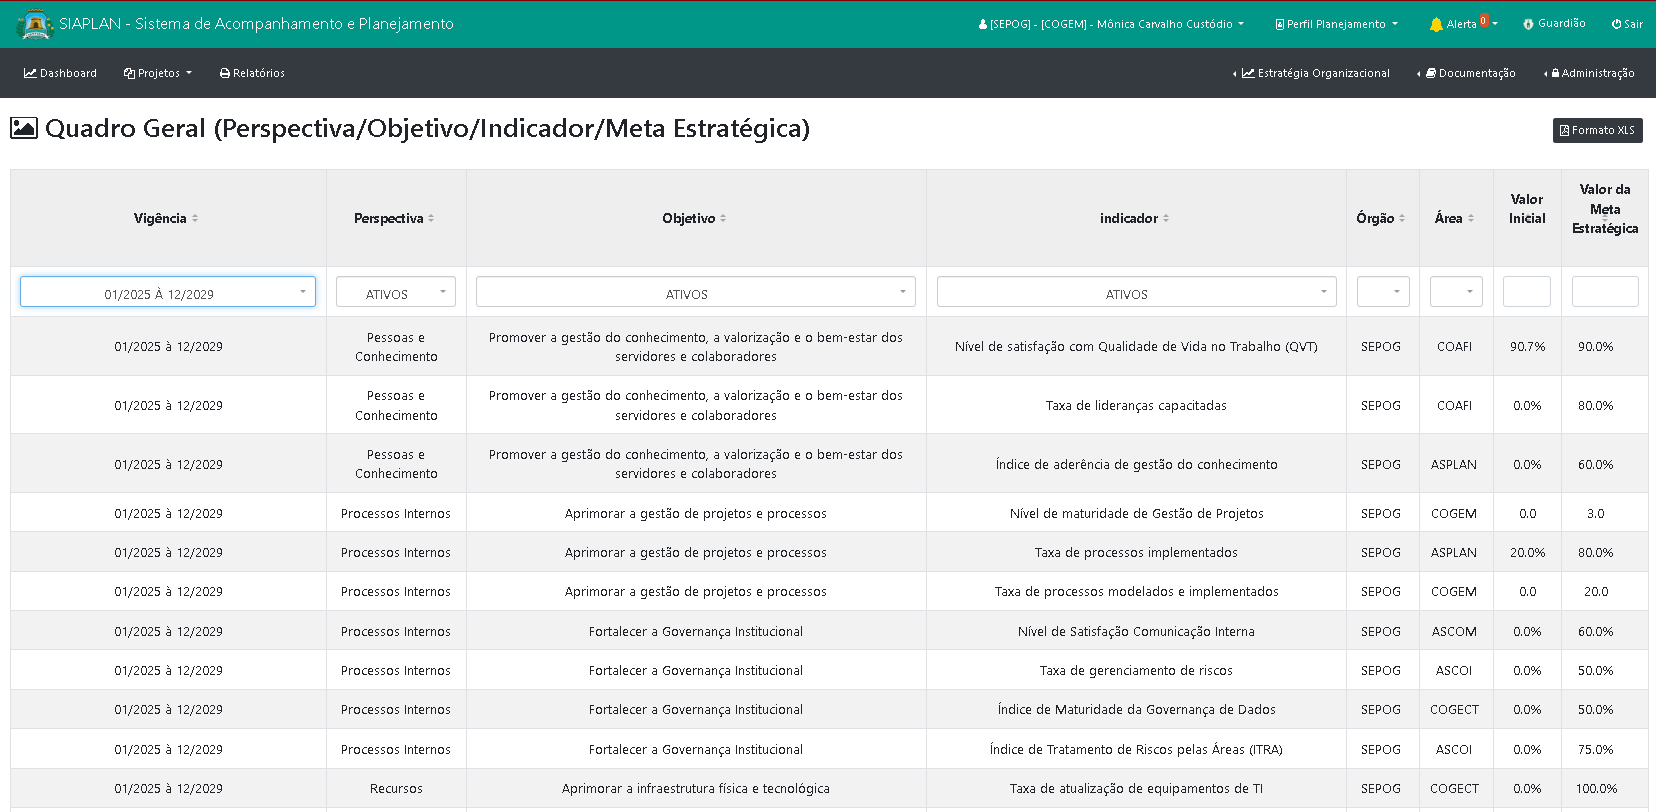Viewport: 1656px width, 812px height.
Task: Click the 90.7% initial value cell
Action: click(1527, 347)
